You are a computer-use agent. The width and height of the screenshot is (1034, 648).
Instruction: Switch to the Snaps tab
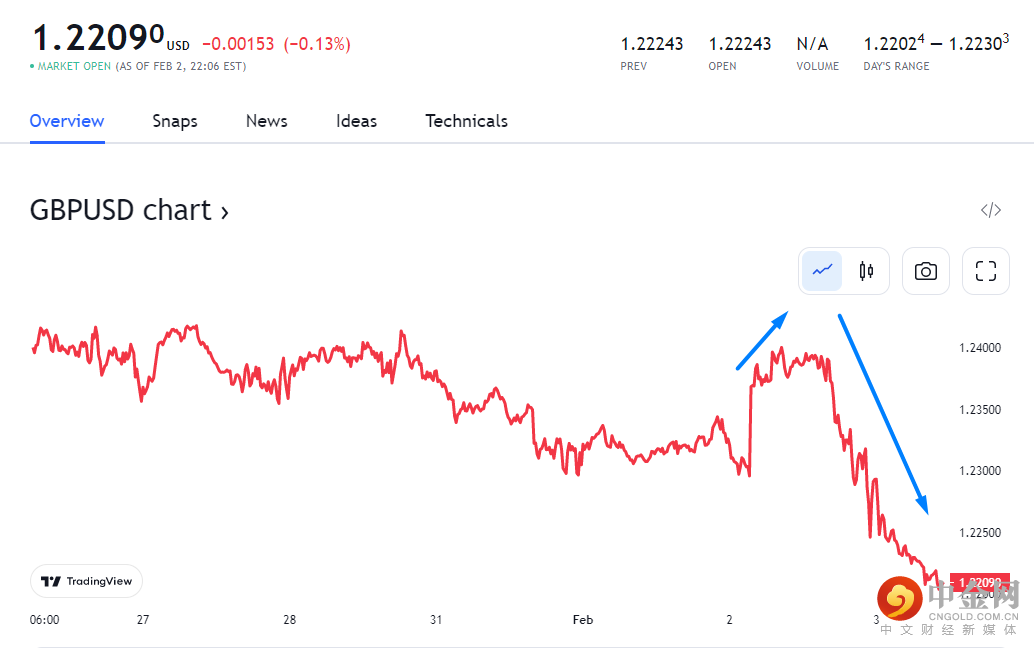(x=175, y=121)
